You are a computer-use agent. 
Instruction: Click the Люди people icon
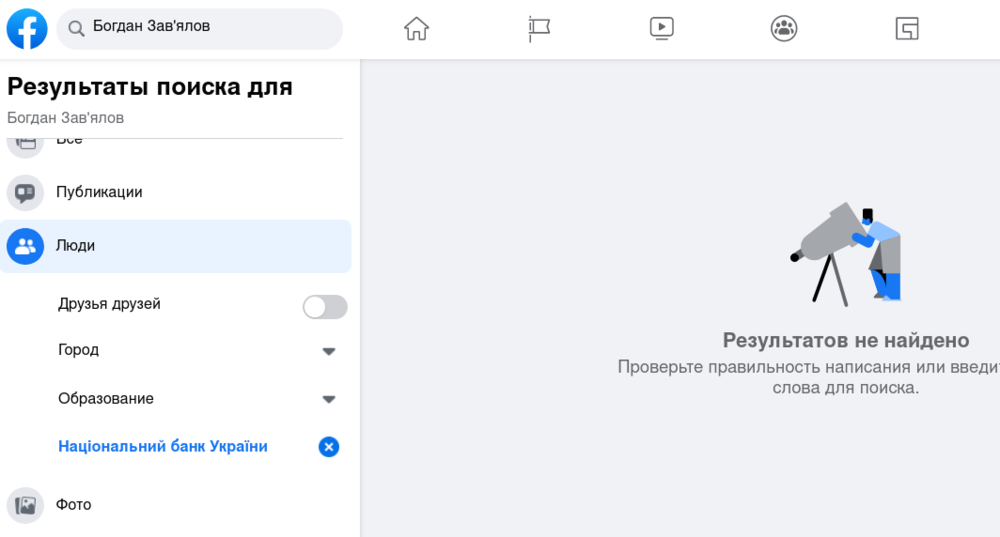26,246
